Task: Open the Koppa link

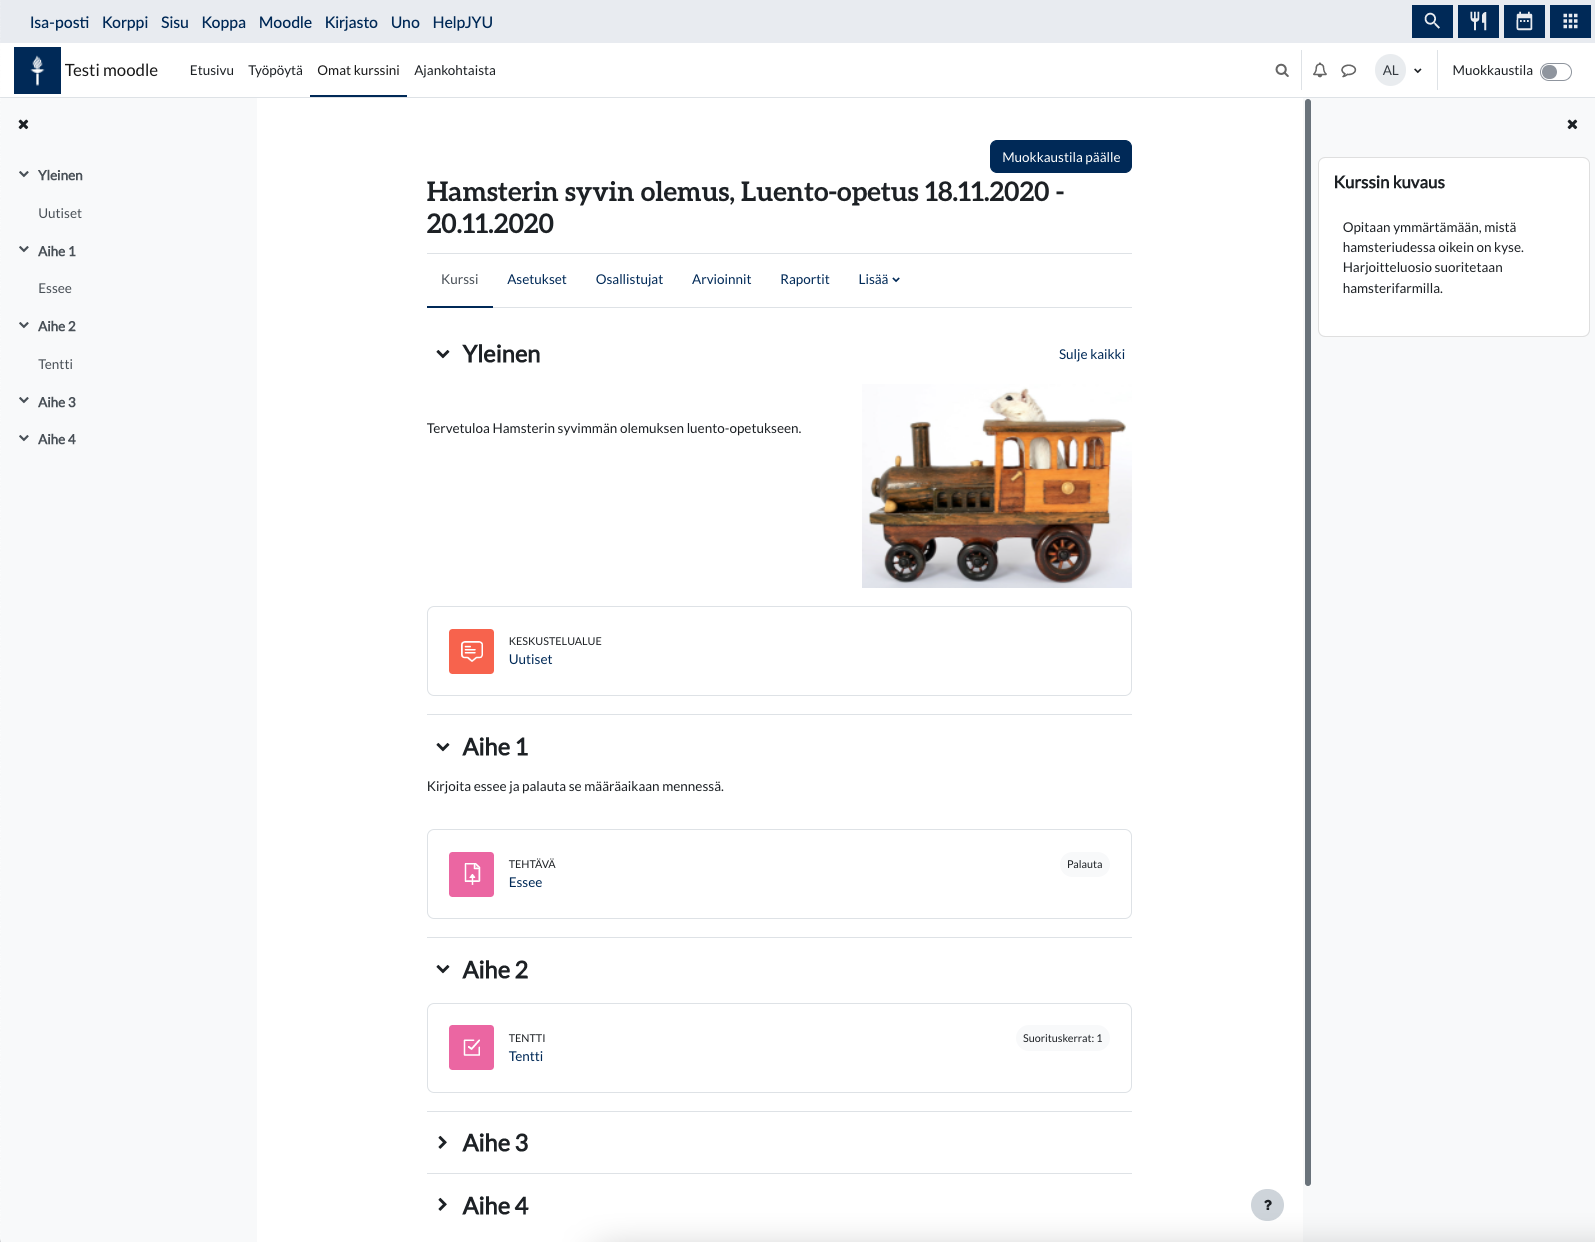Action: pyautogui.click(x=224, y=22)
